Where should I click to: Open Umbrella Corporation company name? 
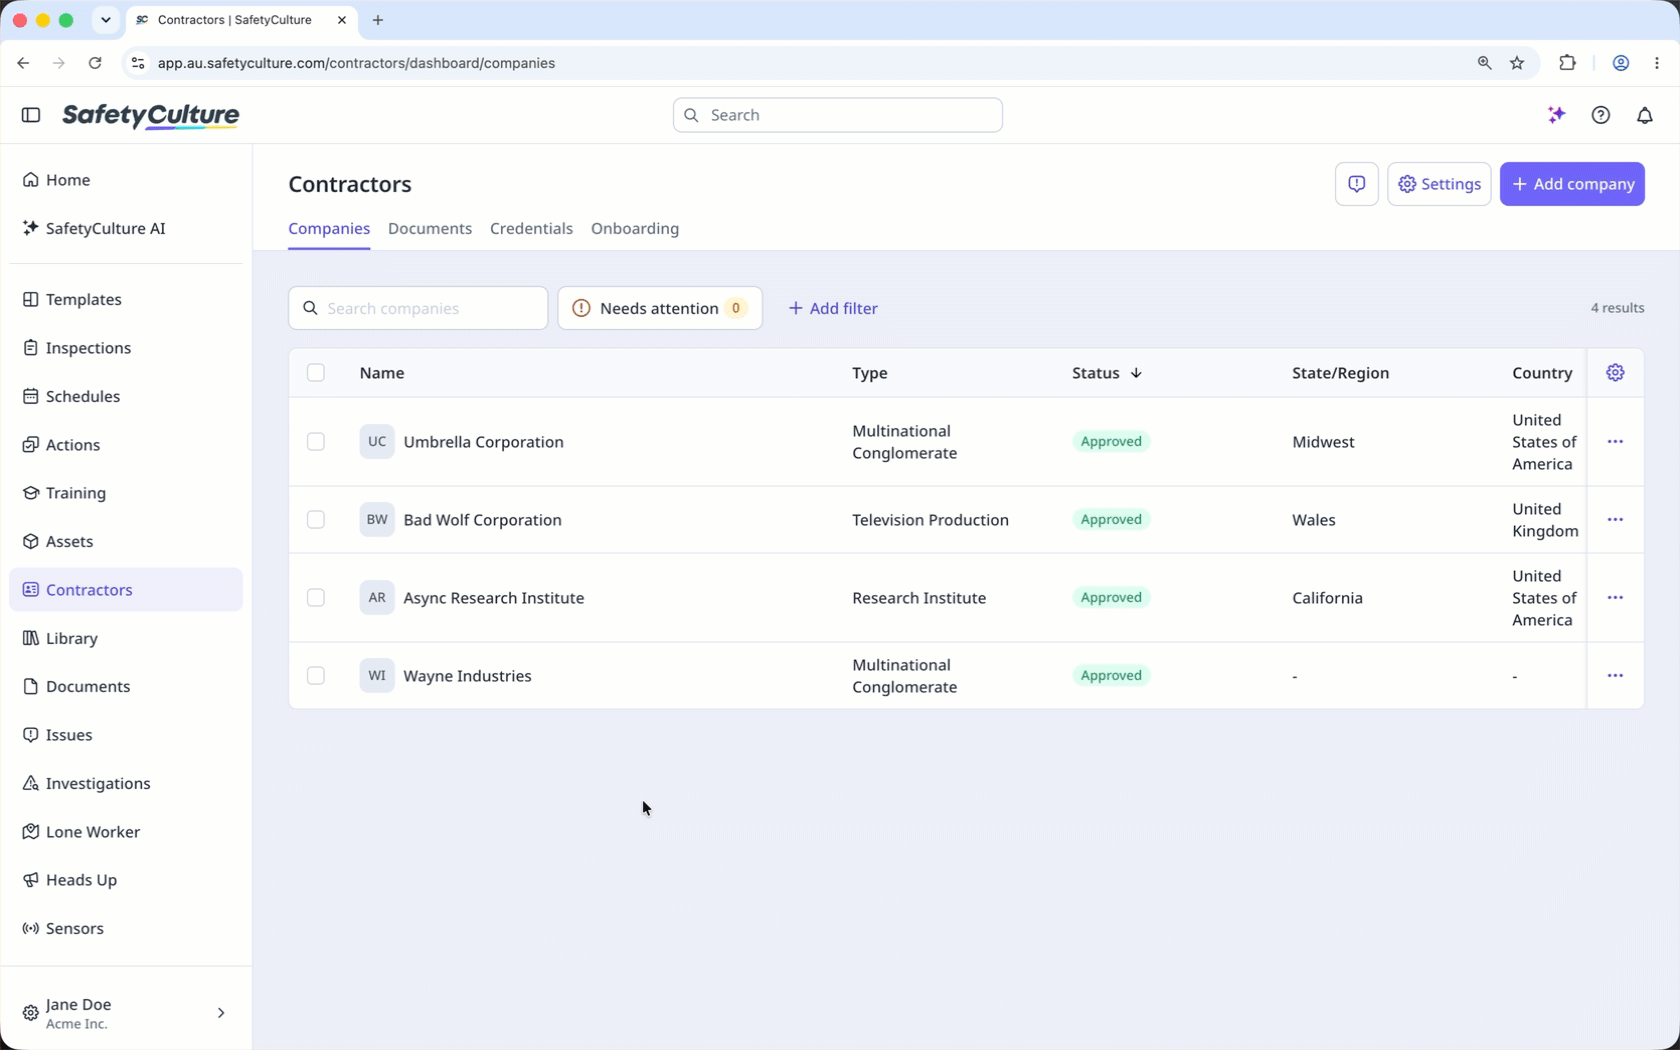click(x=483, y=442)
